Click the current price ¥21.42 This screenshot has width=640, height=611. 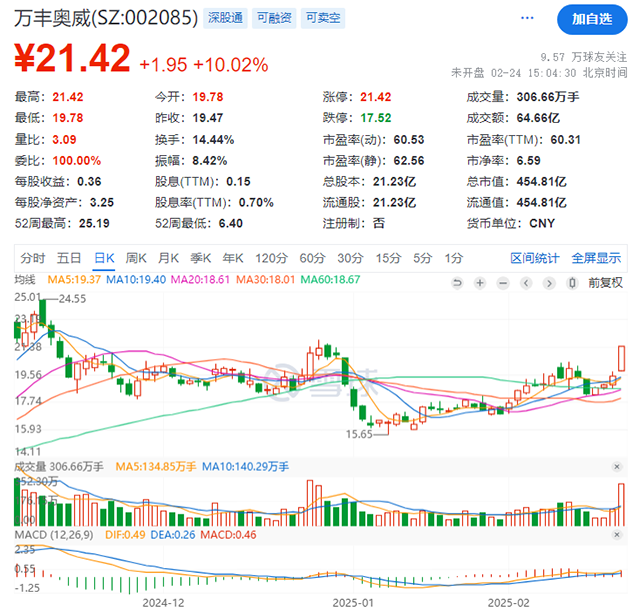72,58
